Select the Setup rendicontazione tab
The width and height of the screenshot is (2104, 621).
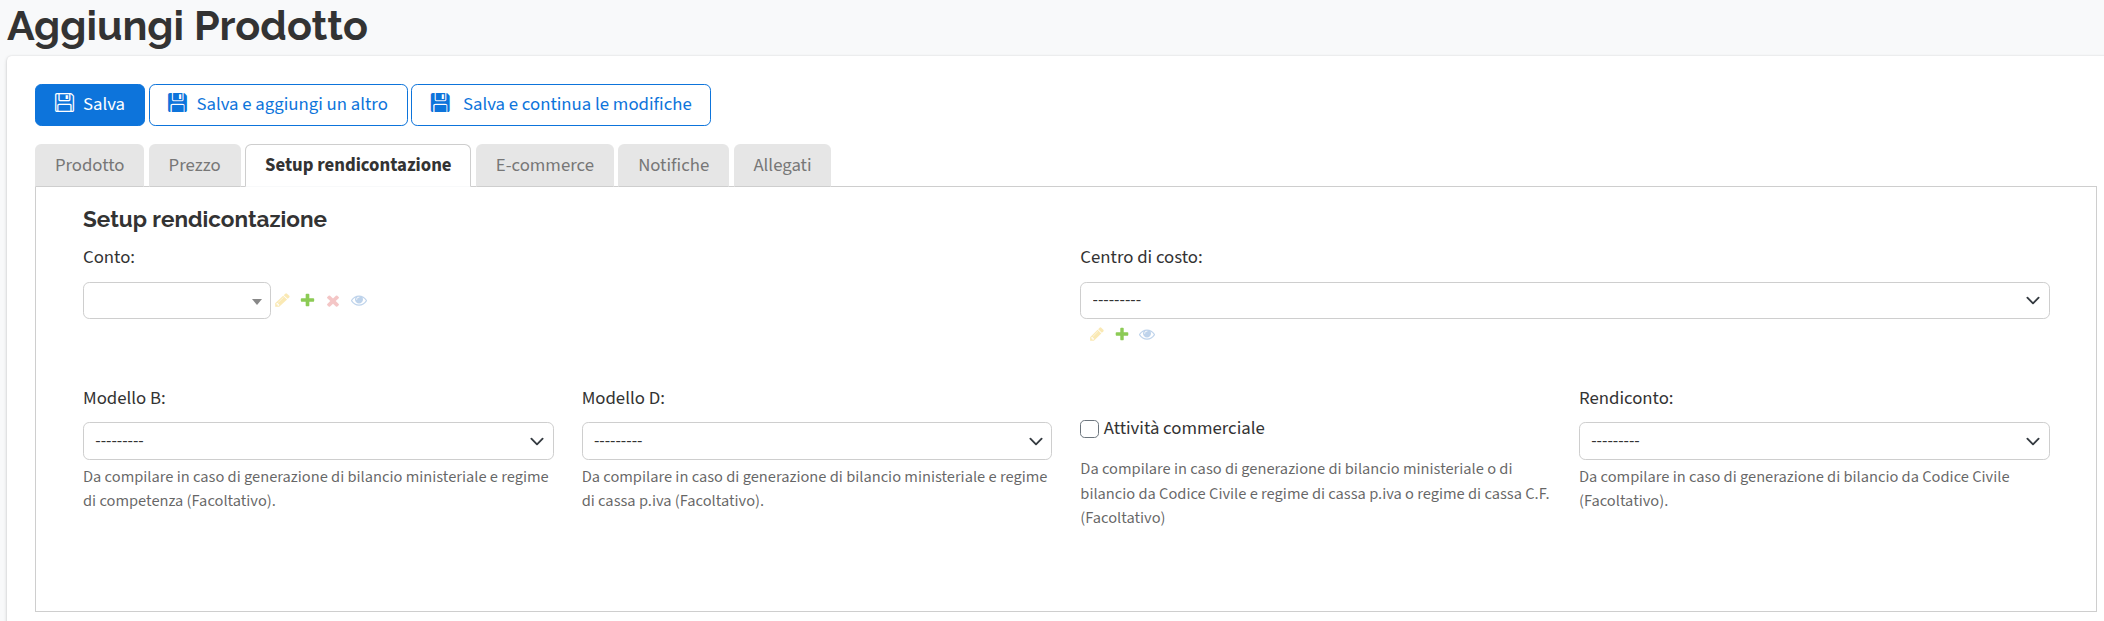coord(358,165)
